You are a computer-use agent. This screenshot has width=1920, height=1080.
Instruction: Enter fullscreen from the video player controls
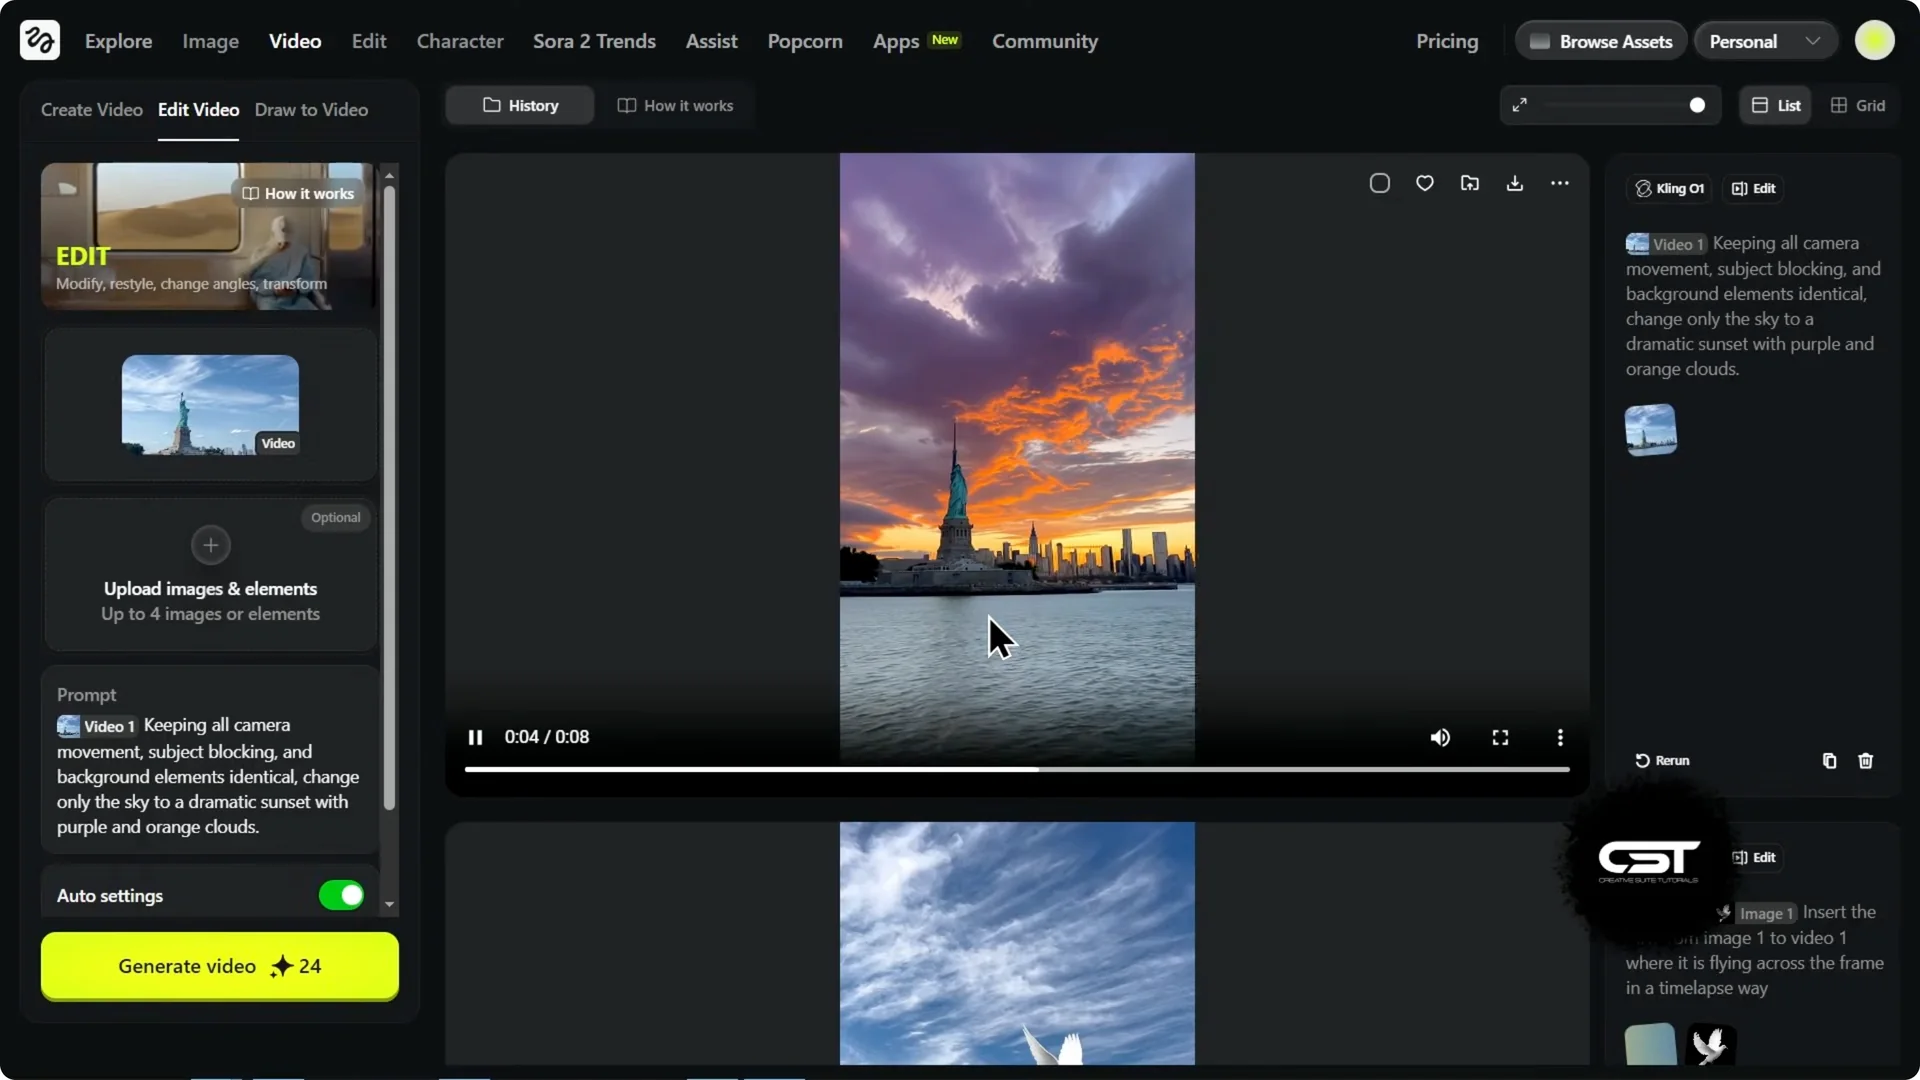pyautogui.click(x=1500, y=738)
